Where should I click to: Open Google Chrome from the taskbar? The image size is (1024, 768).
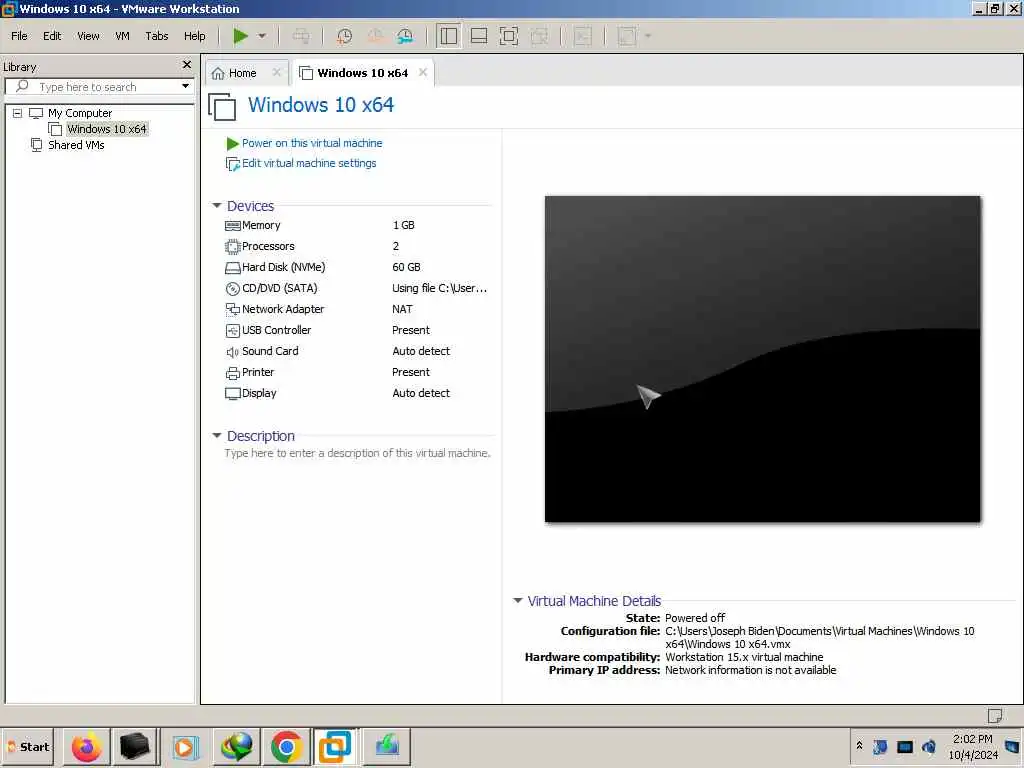click(286, 746)
